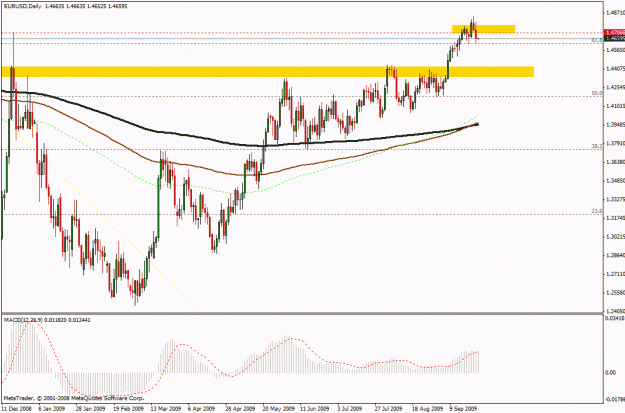Select the 11 Dec 2008 date label

(x=18, y=409)
